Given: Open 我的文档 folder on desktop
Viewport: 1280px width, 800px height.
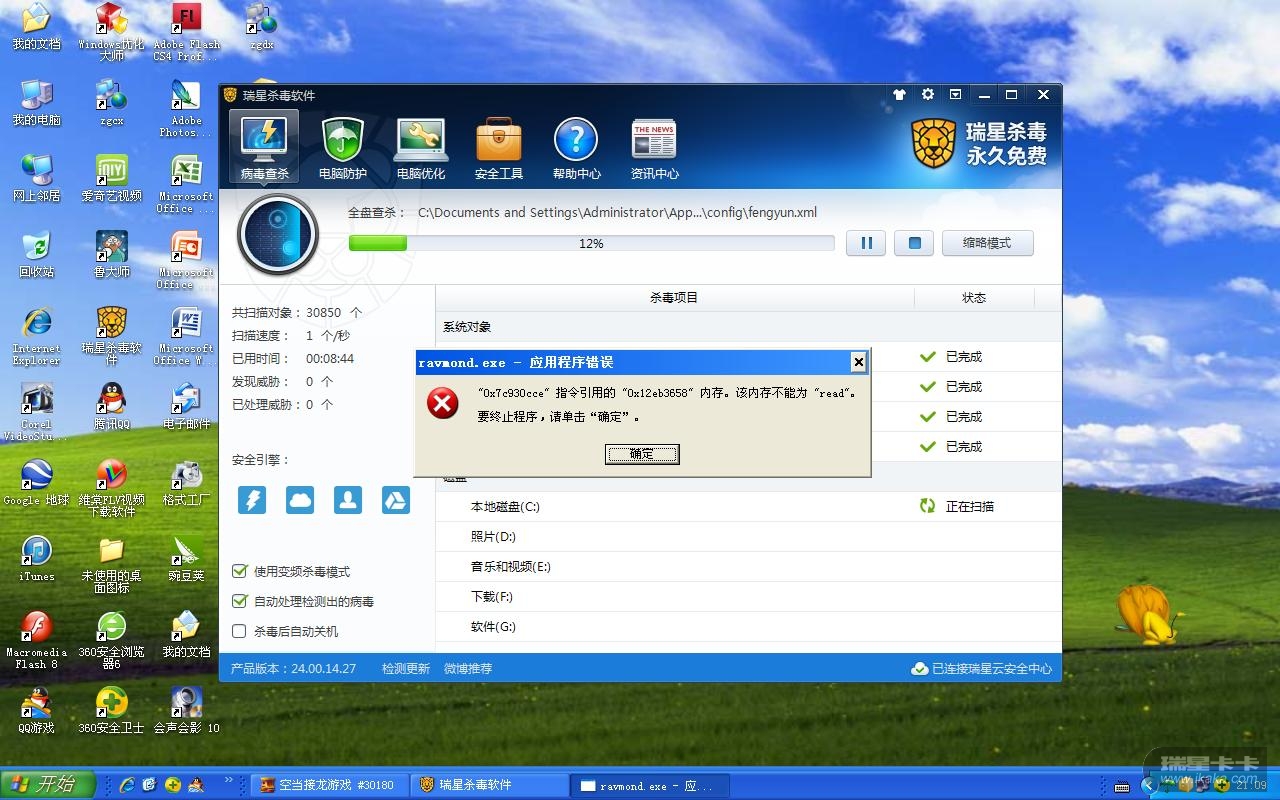Looking at the screenshot, I should click(36, 26).
